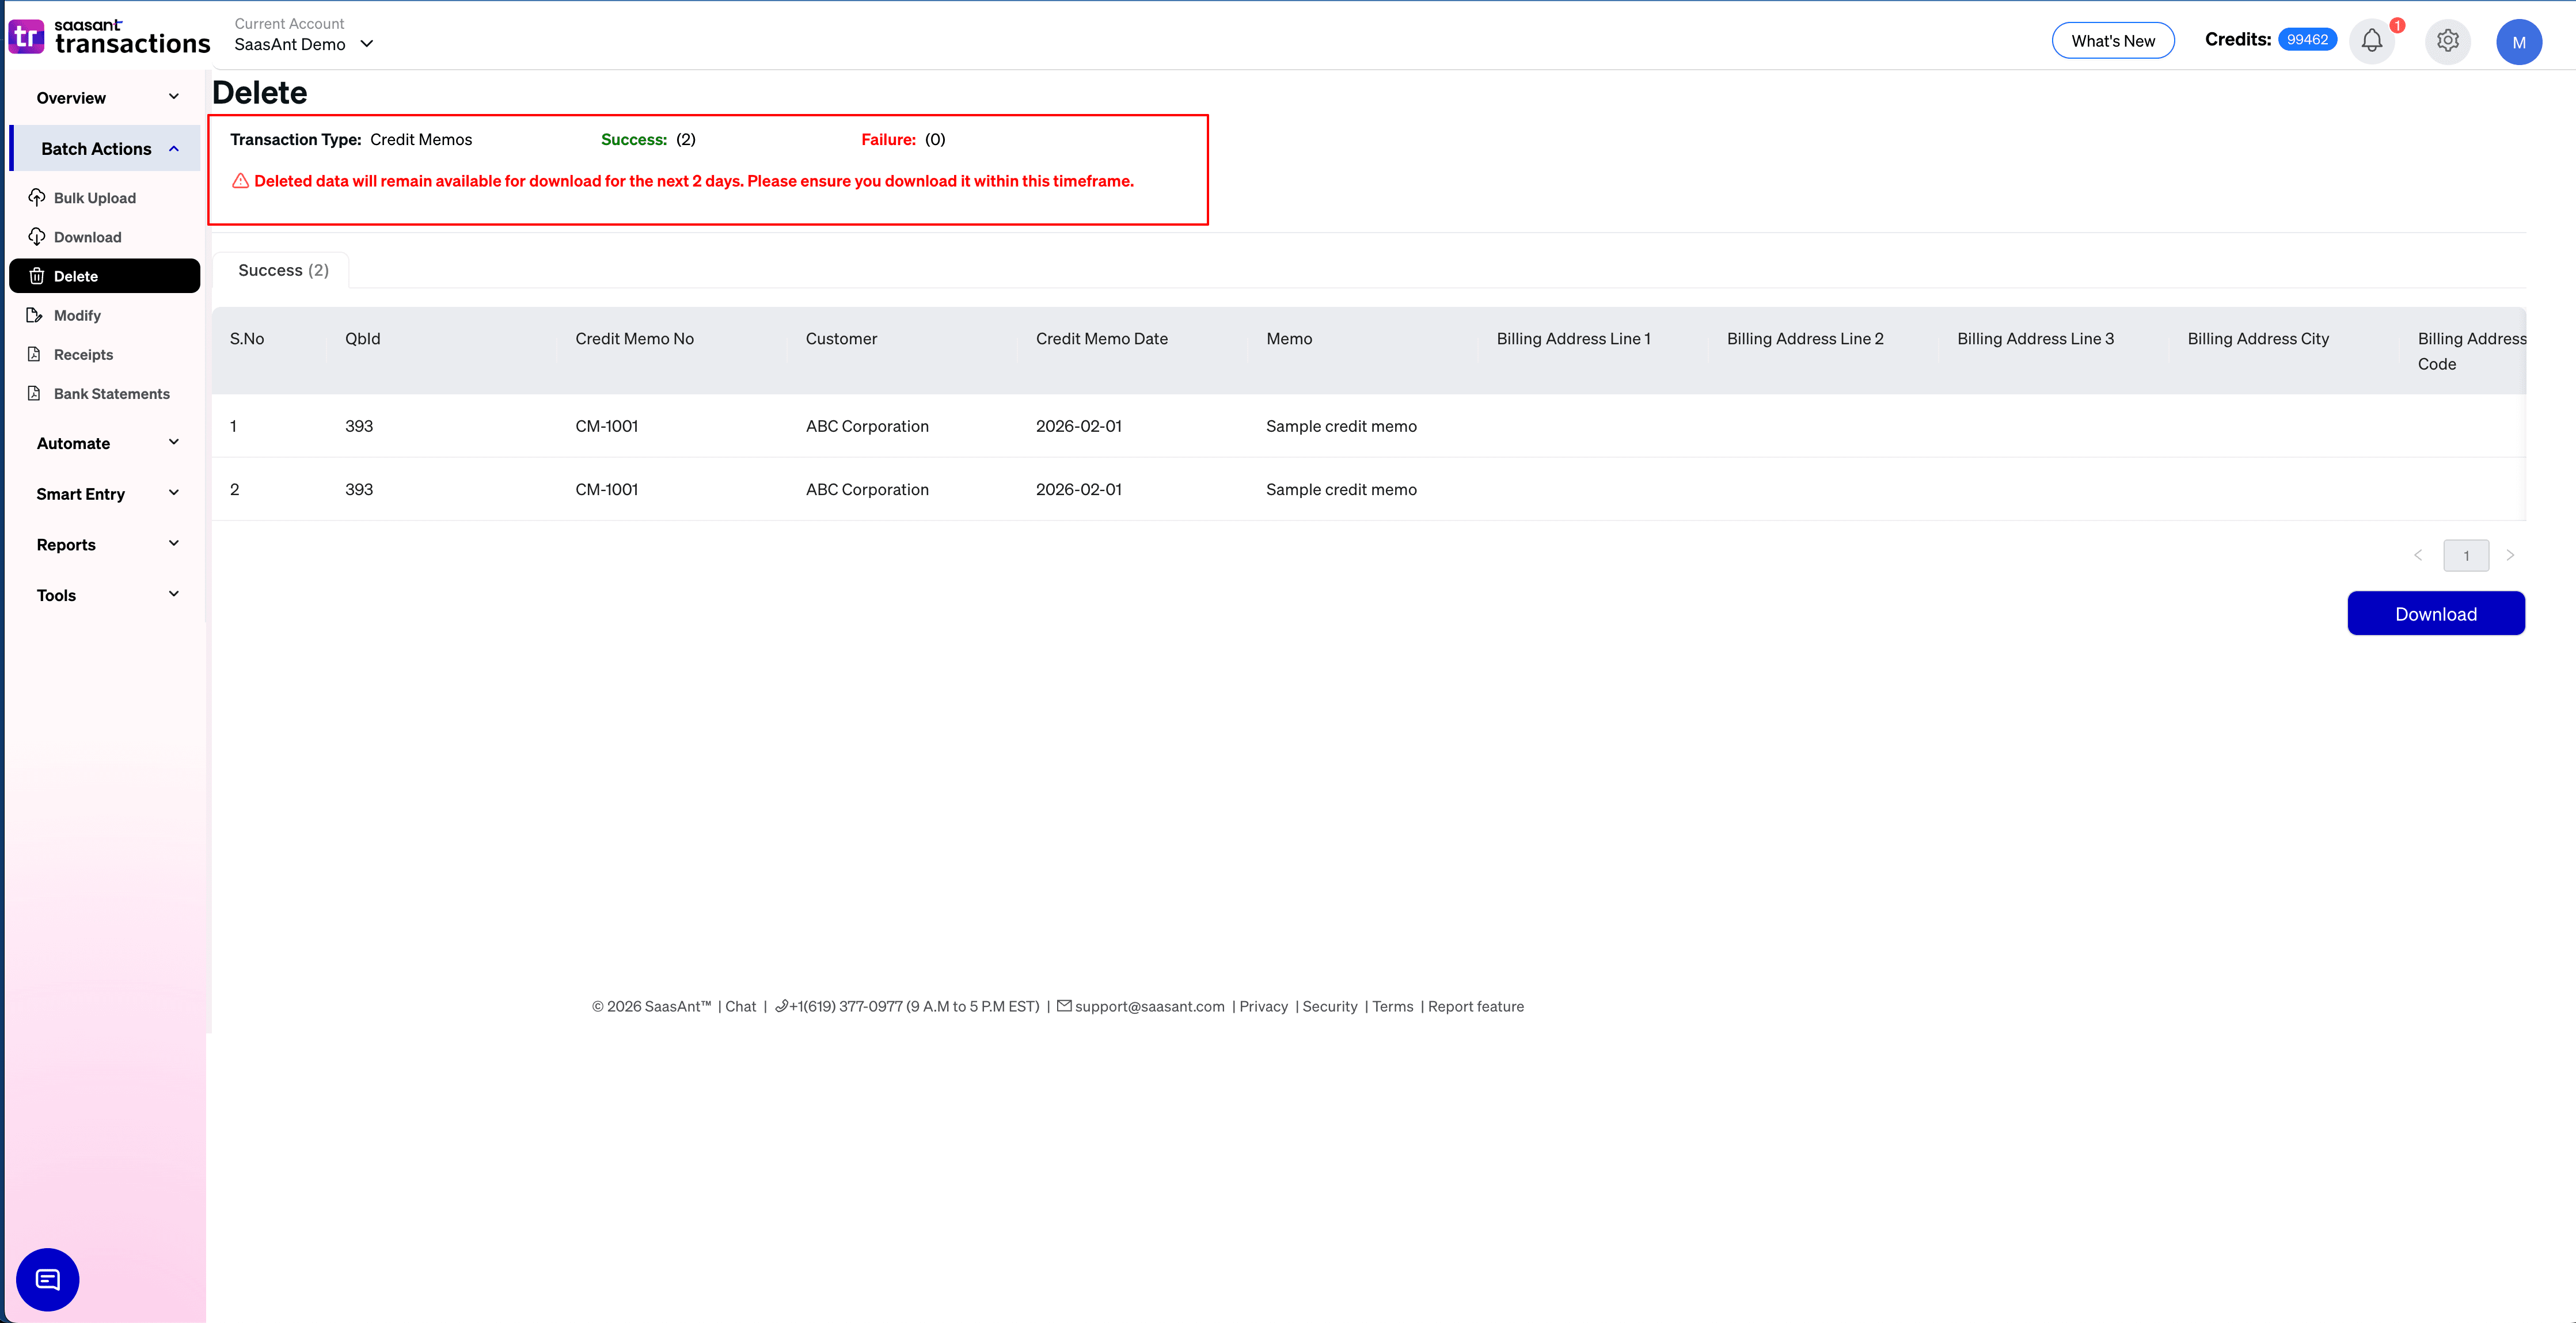Open the notification bell
Screen dimensions: 2576x1323
(x=2372, y=41)
